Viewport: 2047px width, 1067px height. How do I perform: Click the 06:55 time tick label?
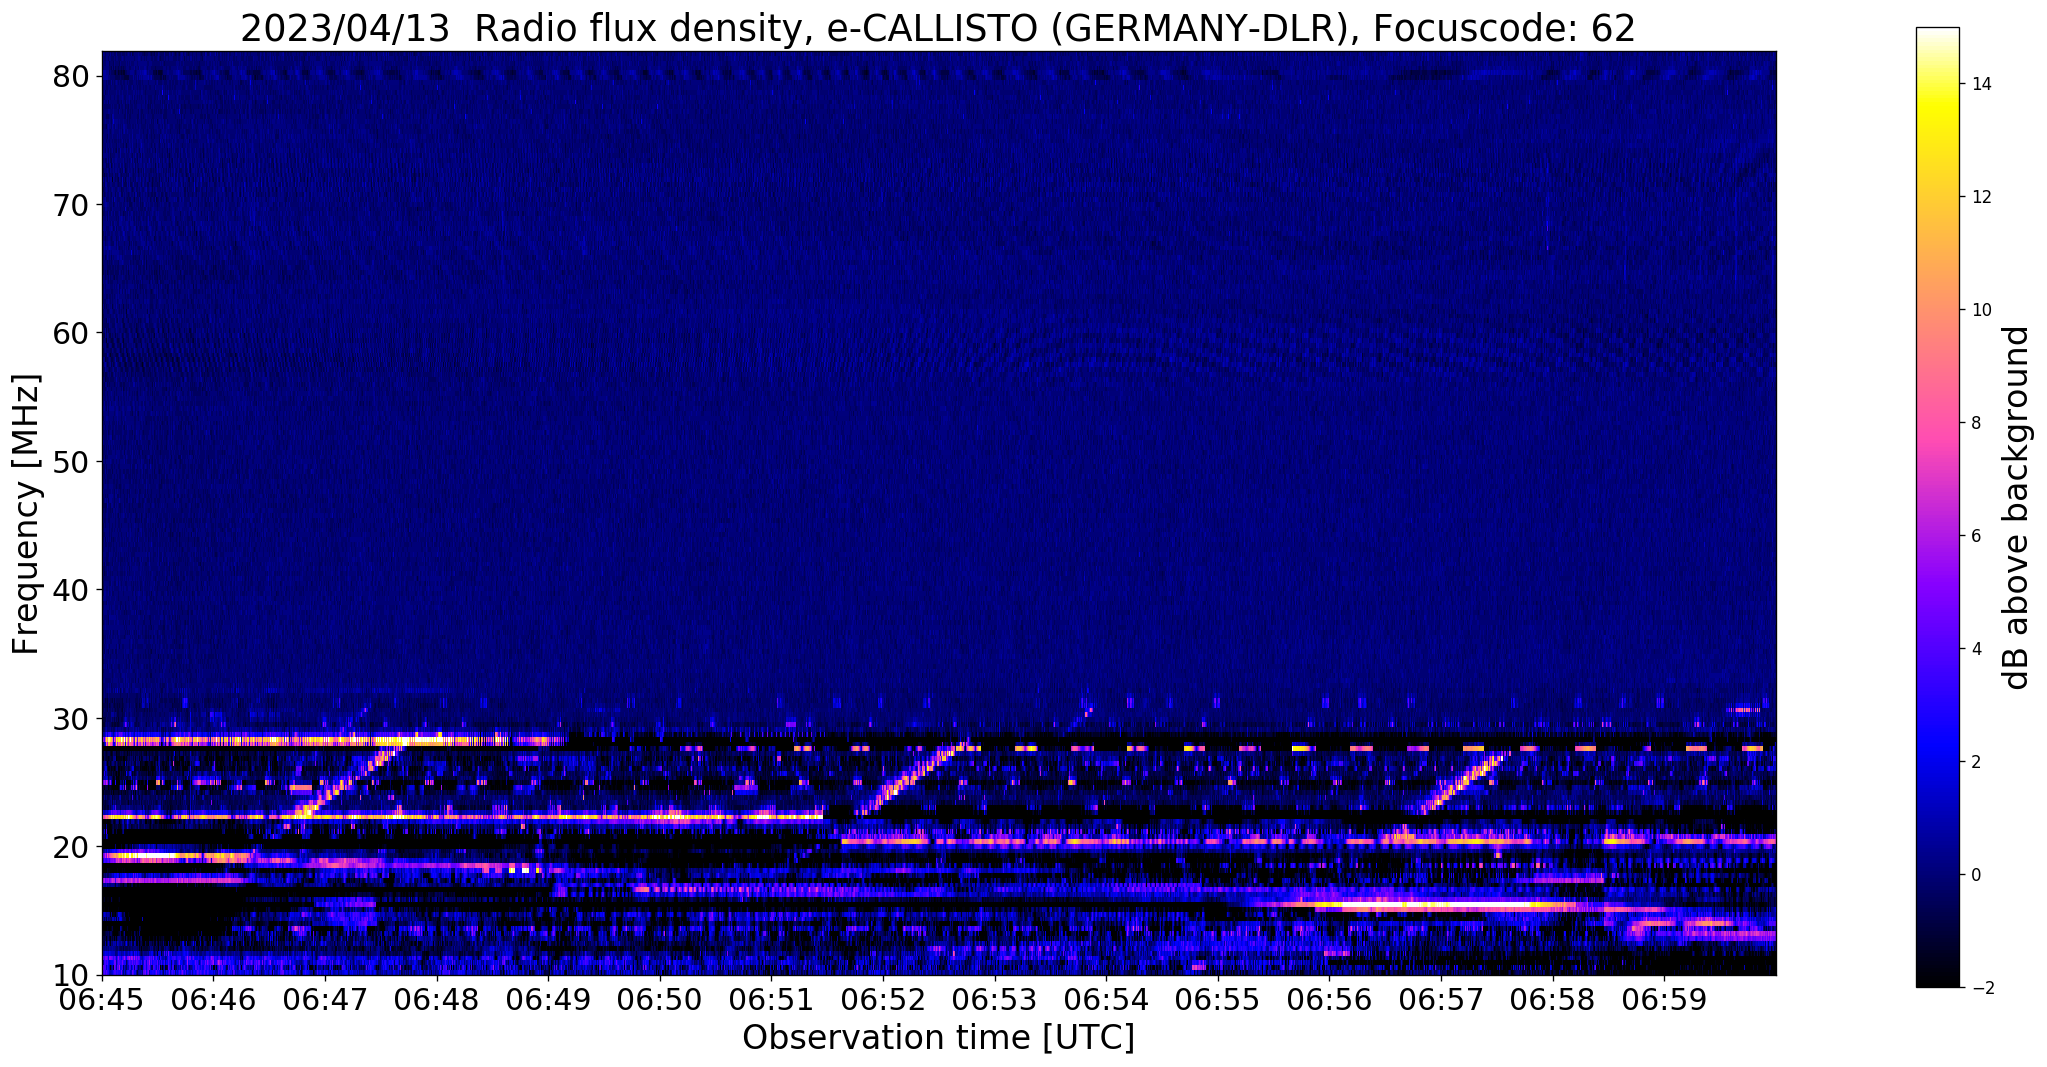pos(1218,999)
